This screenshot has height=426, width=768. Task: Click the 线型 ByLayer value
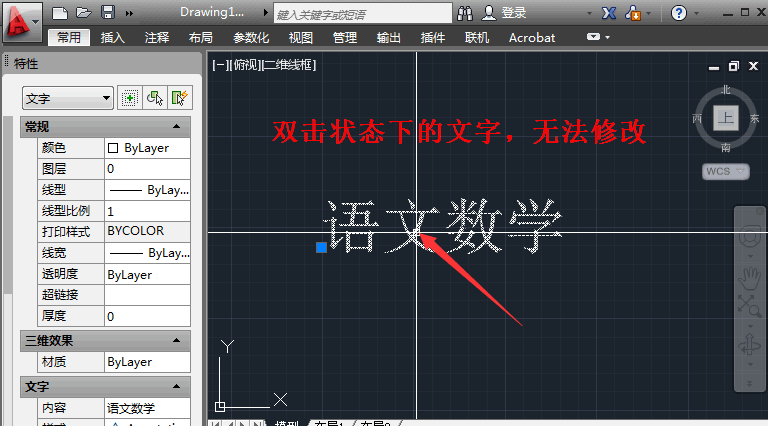(x=147, y=190)
